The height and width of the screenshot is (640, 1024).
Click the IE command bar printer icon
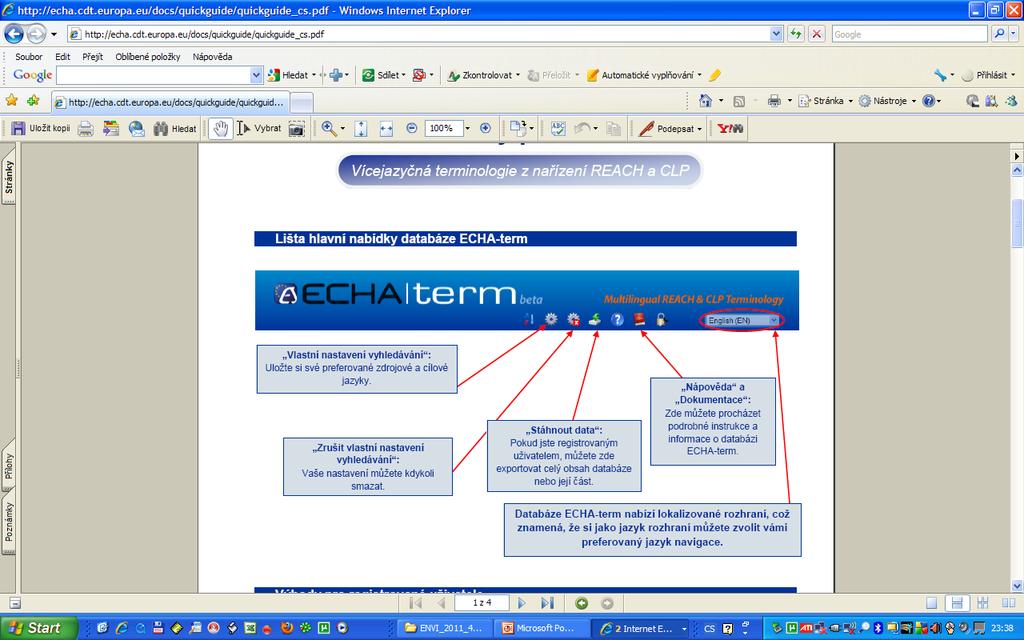774,101
